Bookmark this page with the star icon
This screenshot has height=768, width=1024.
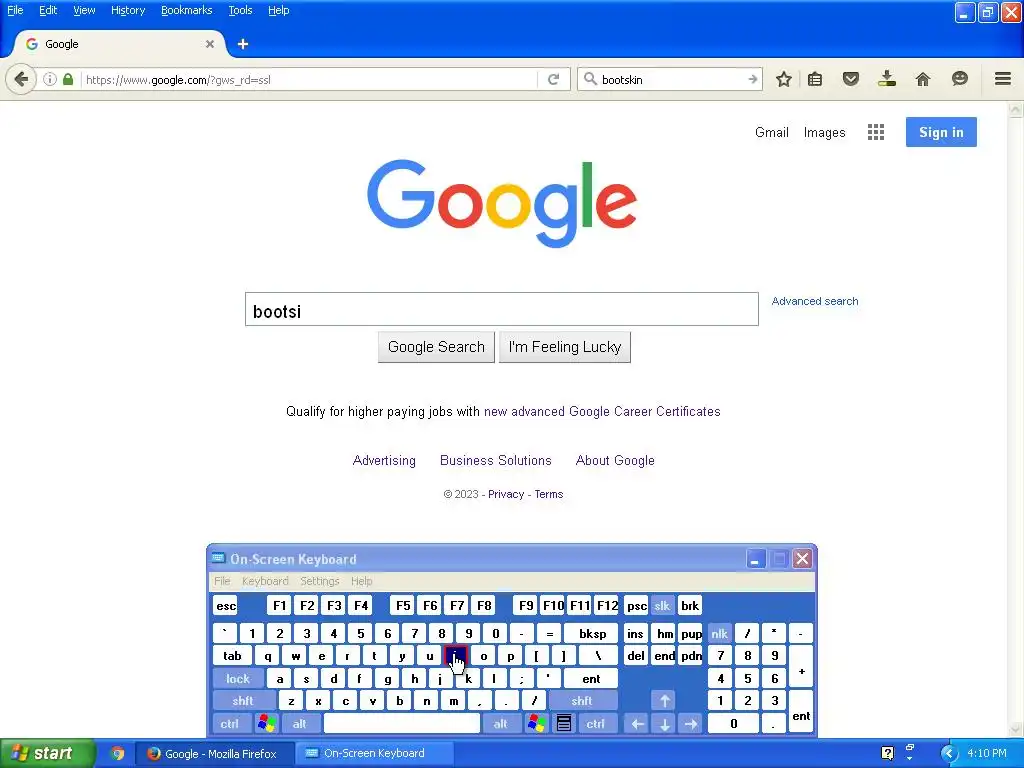(784, 80)
